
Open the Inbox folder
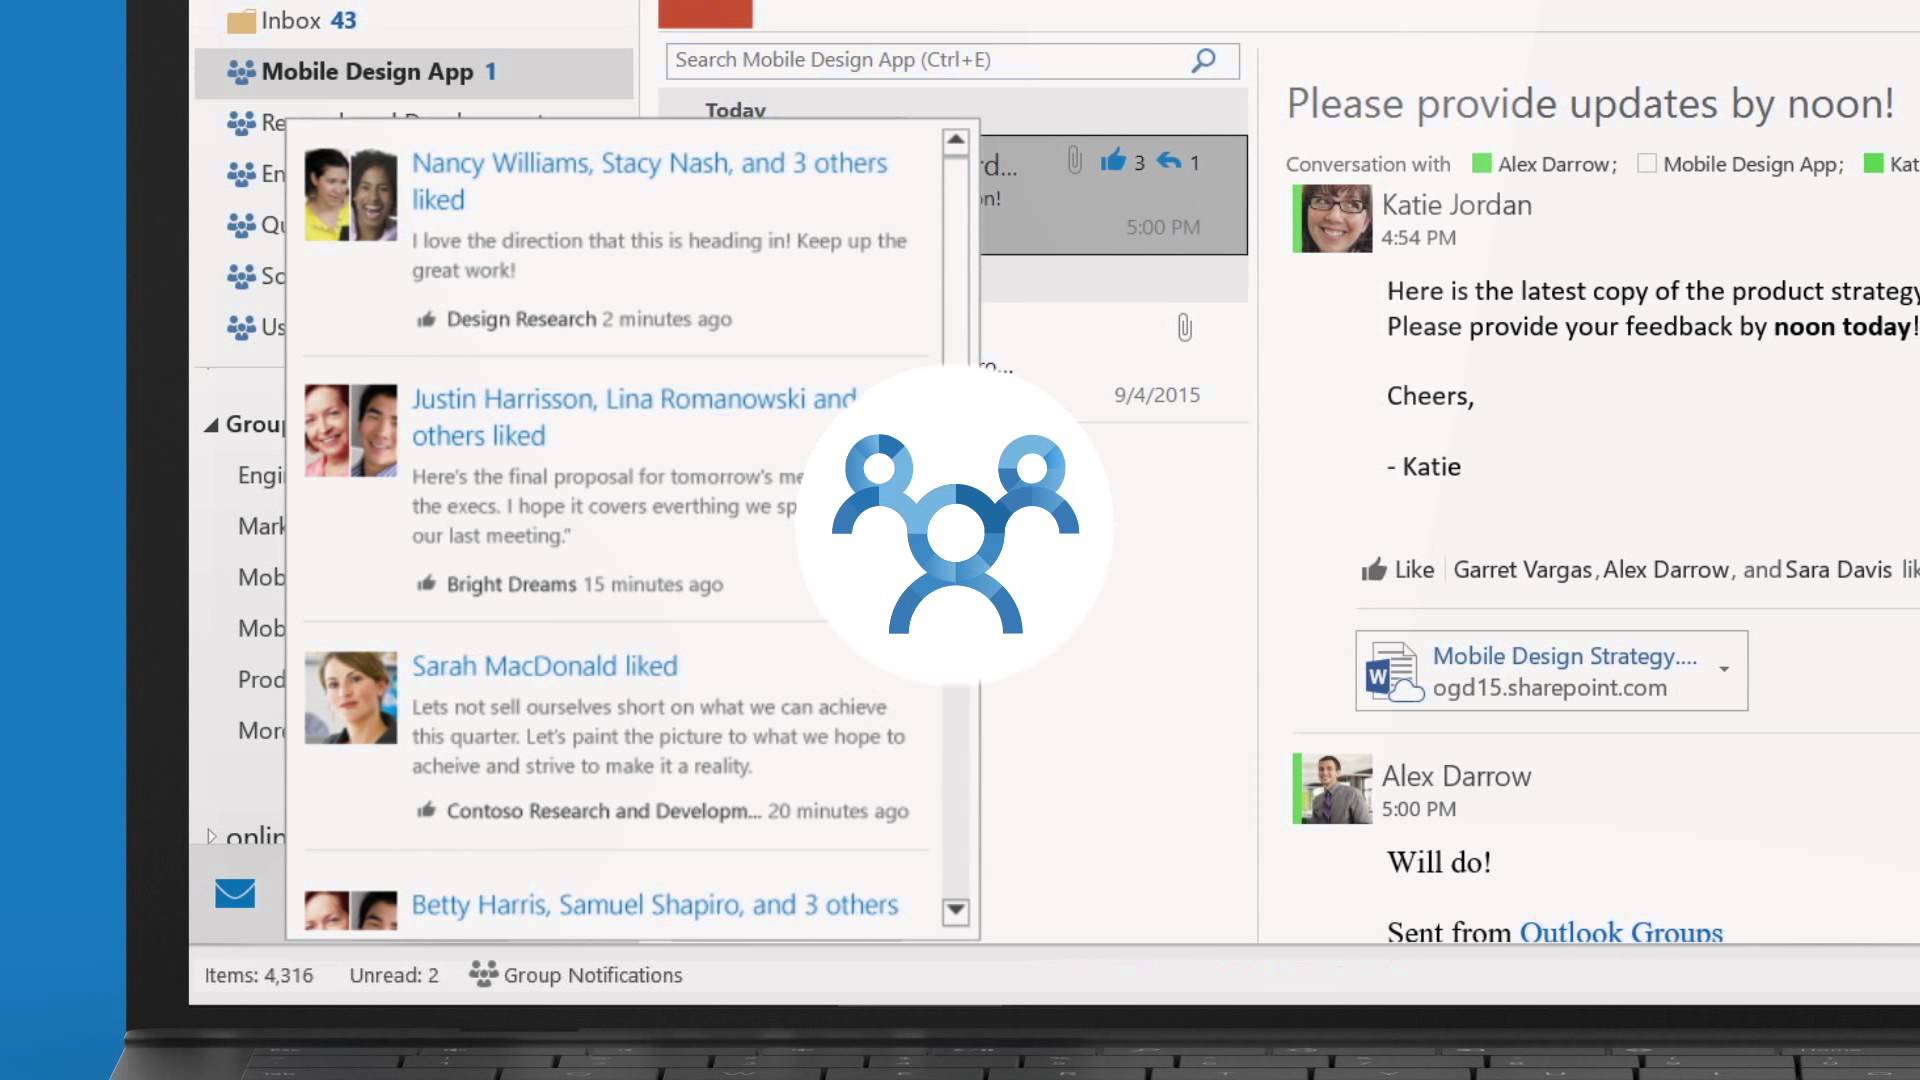(x=290, y=21)
